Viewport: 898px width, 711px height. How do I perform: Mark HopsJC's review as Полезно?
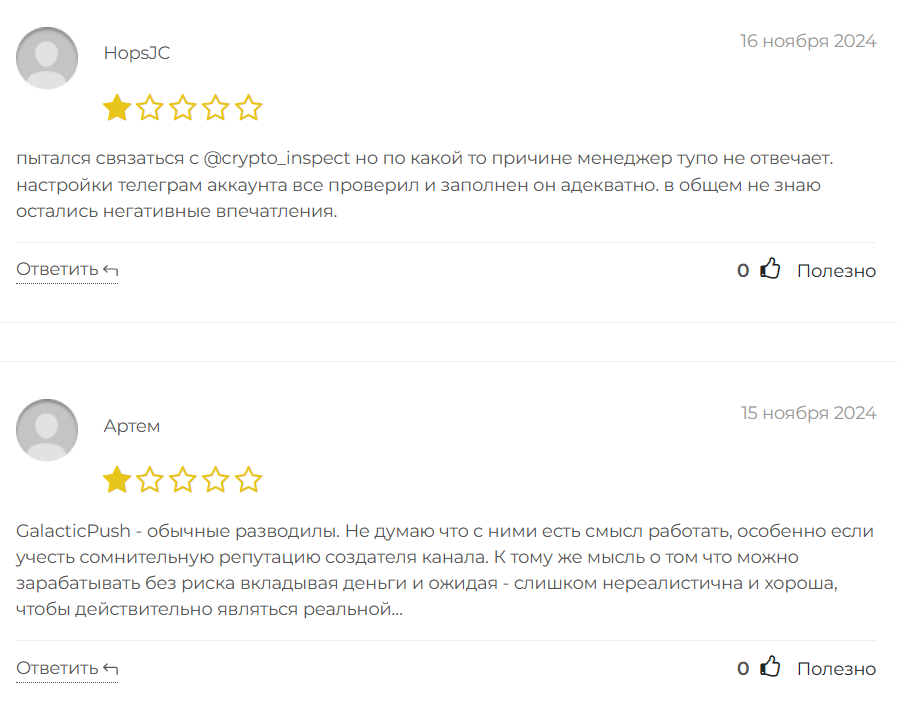(836, 271)
